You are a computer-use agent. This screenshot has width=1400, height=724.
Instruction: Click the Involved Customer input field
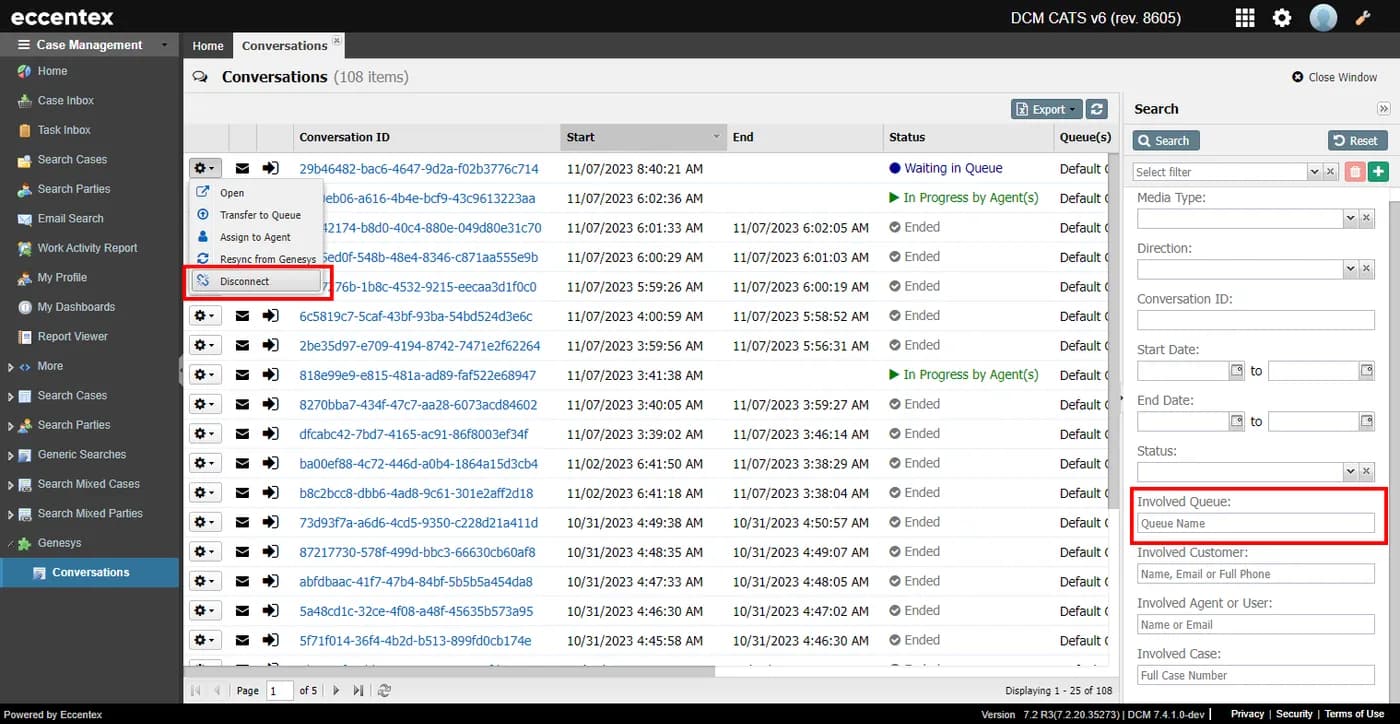(1256, 574)
